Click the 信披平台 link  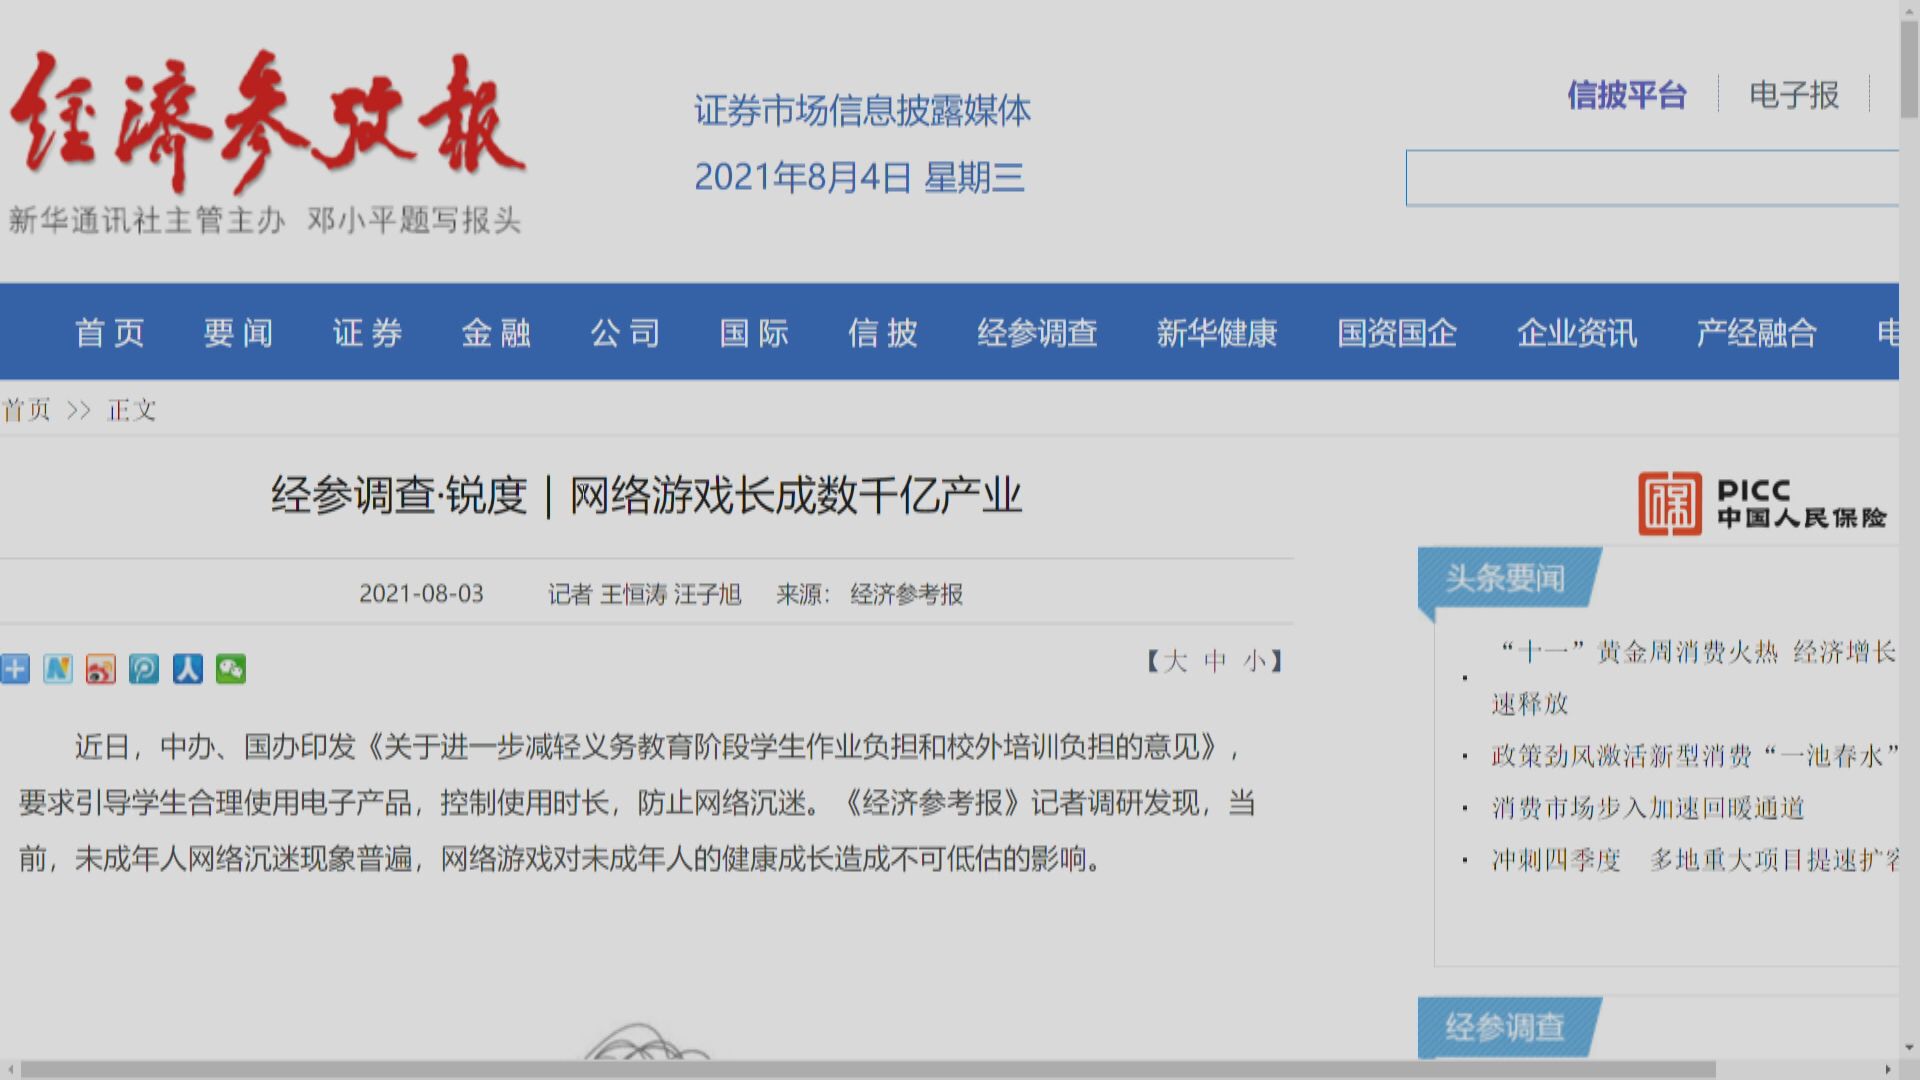coord(1625,96)
